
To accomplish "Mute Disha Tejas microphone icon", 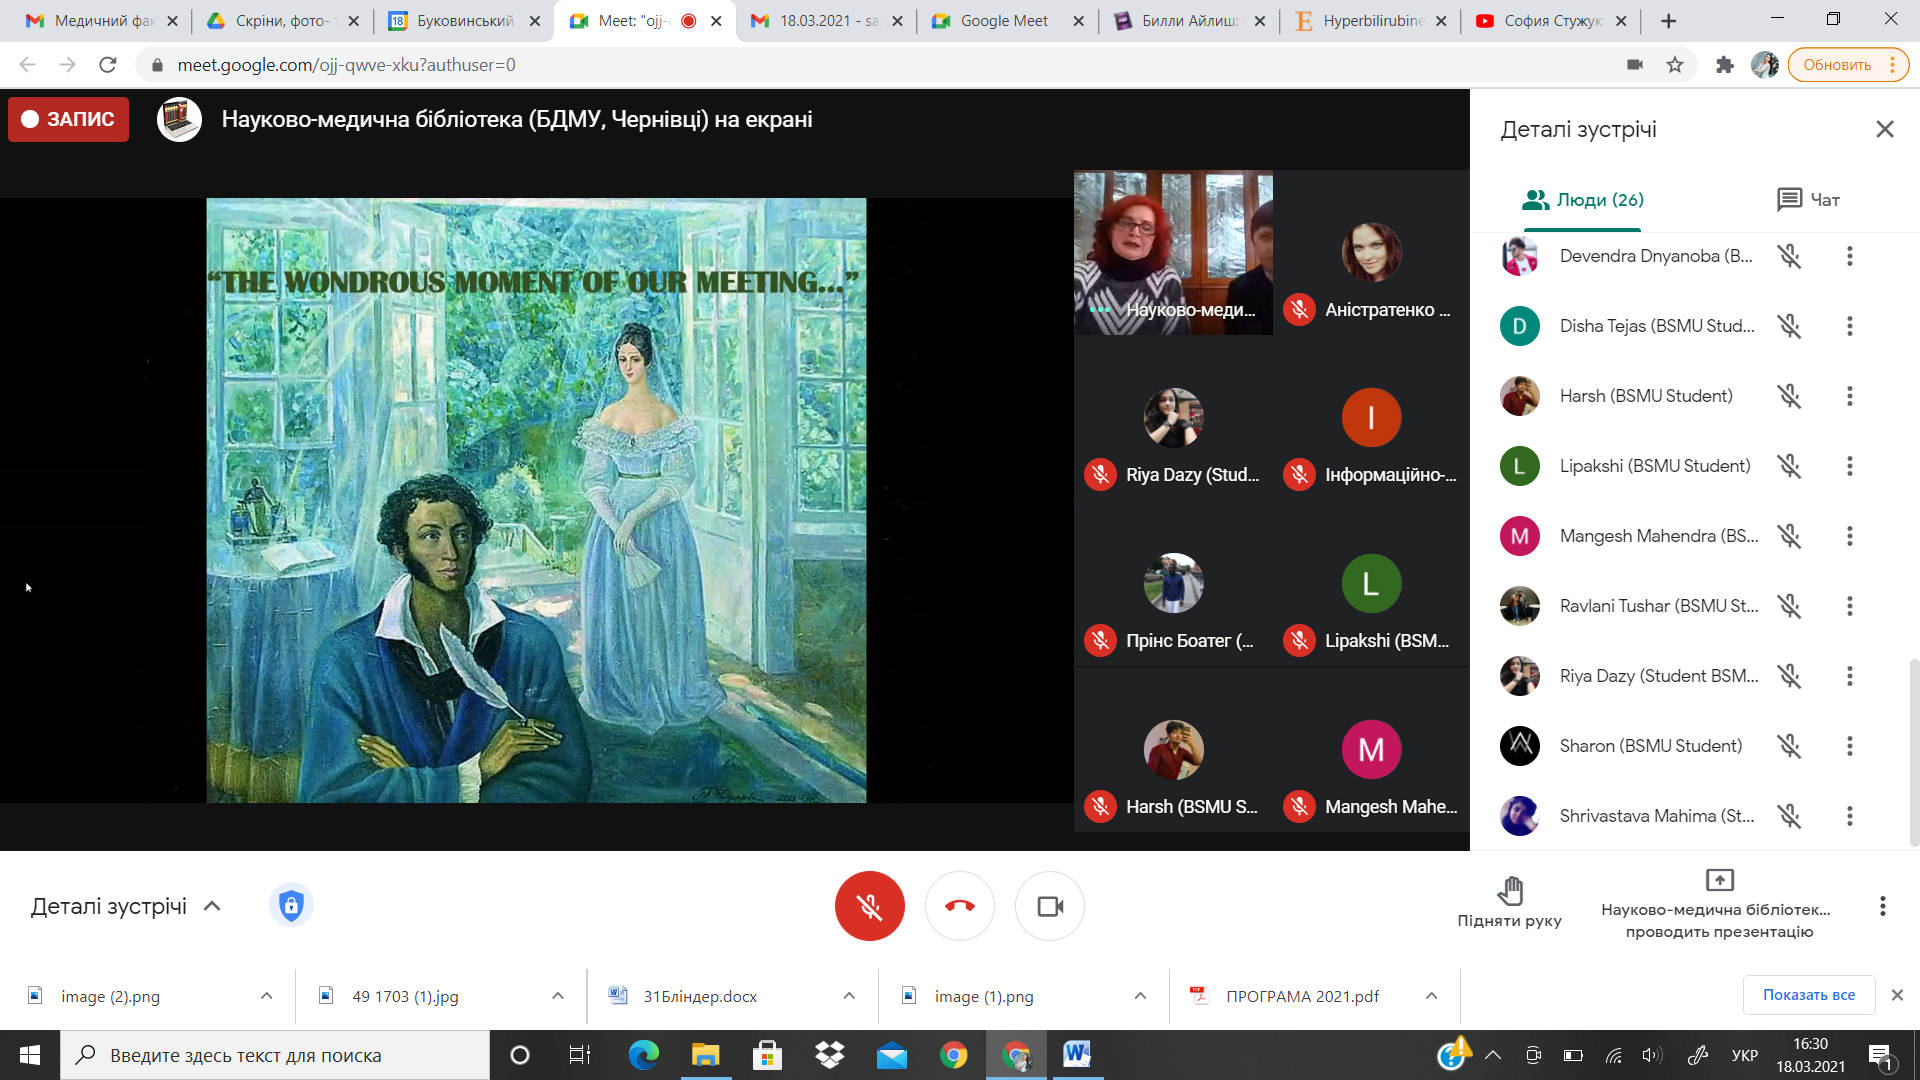I will click(x=1789, y=326).
